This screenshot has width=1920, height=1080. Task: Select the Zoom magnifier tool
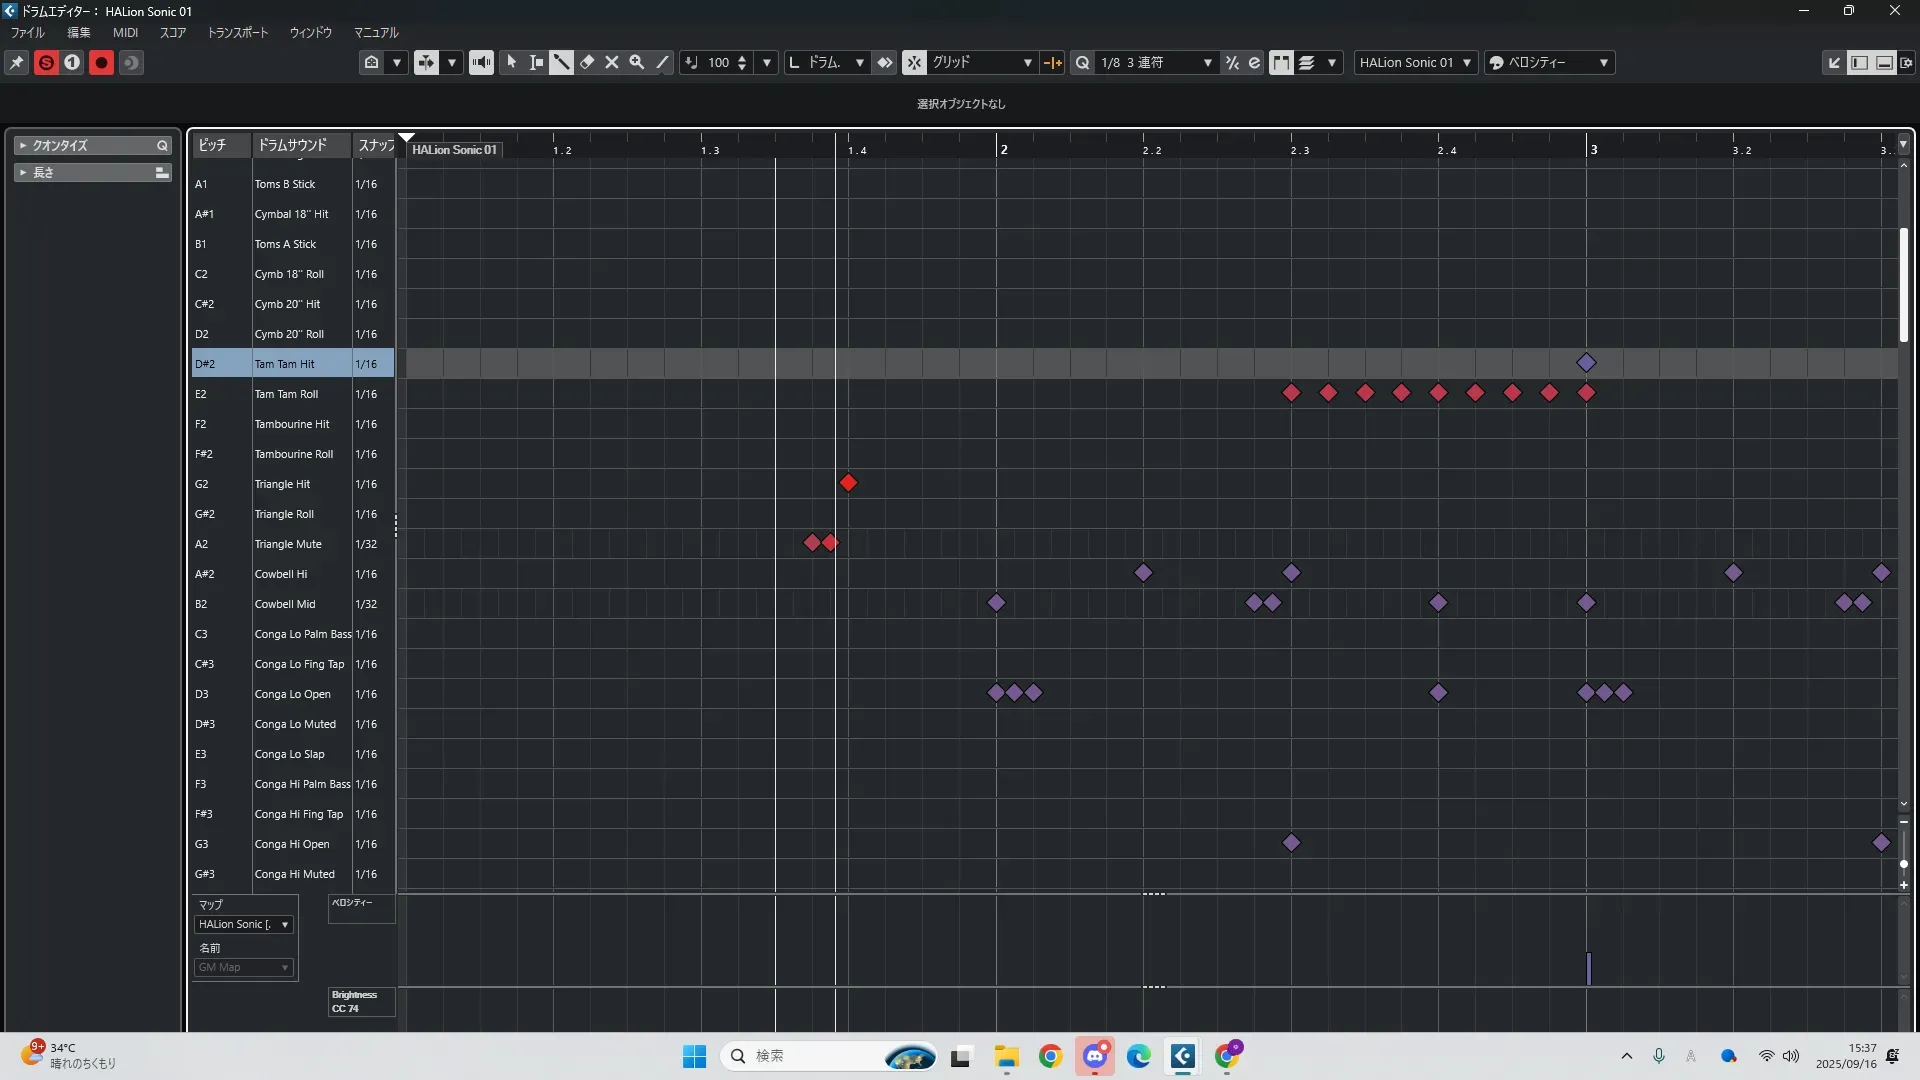click(637, 62)
